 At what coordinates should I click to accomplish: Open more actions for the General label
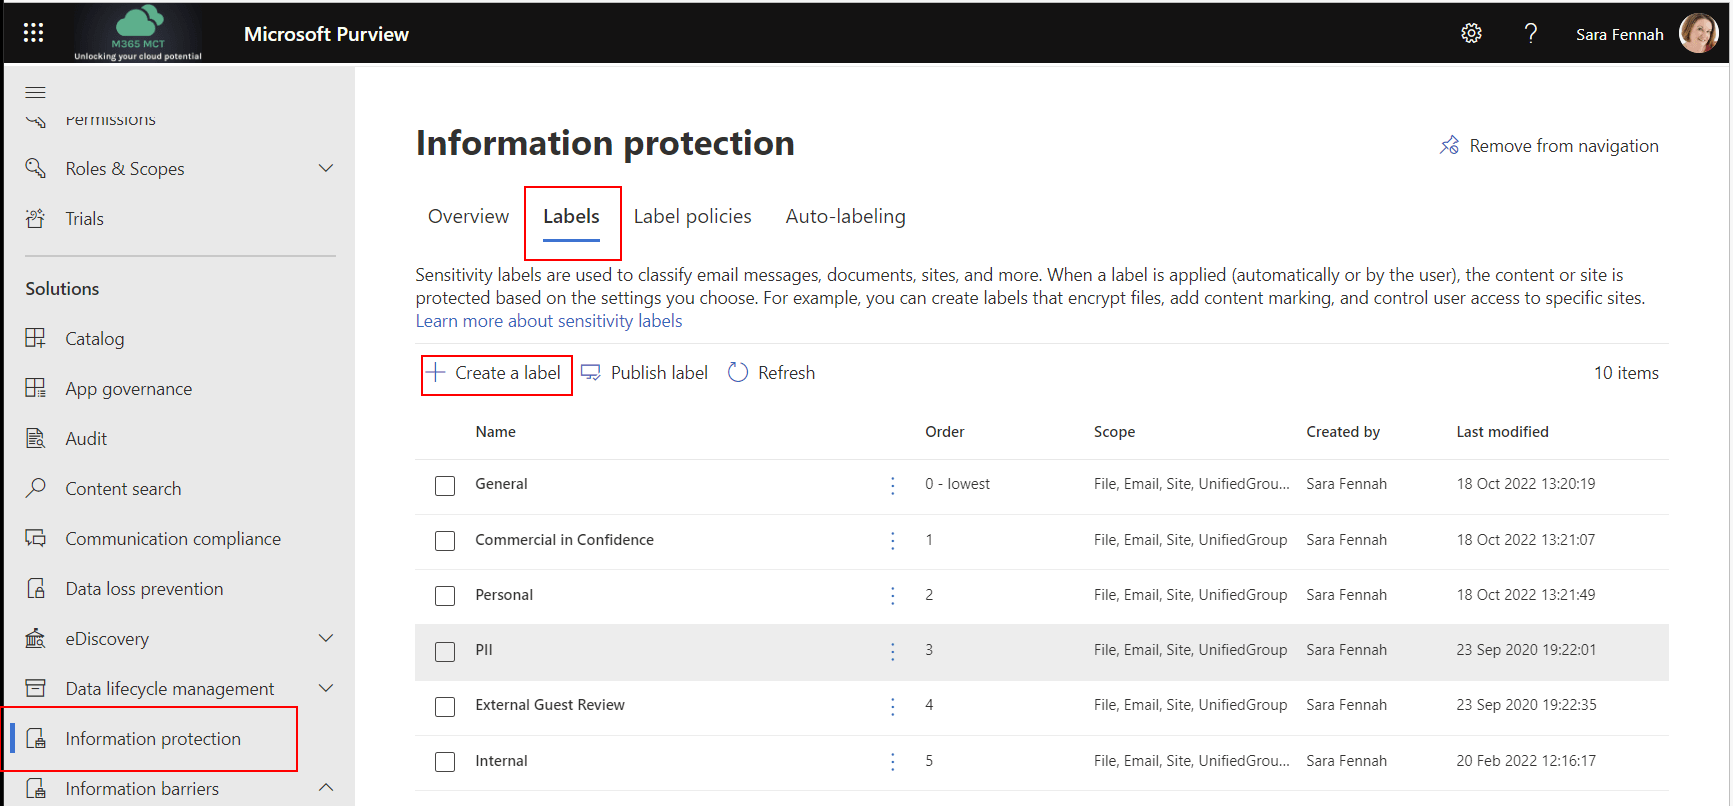tap(892, 485)
